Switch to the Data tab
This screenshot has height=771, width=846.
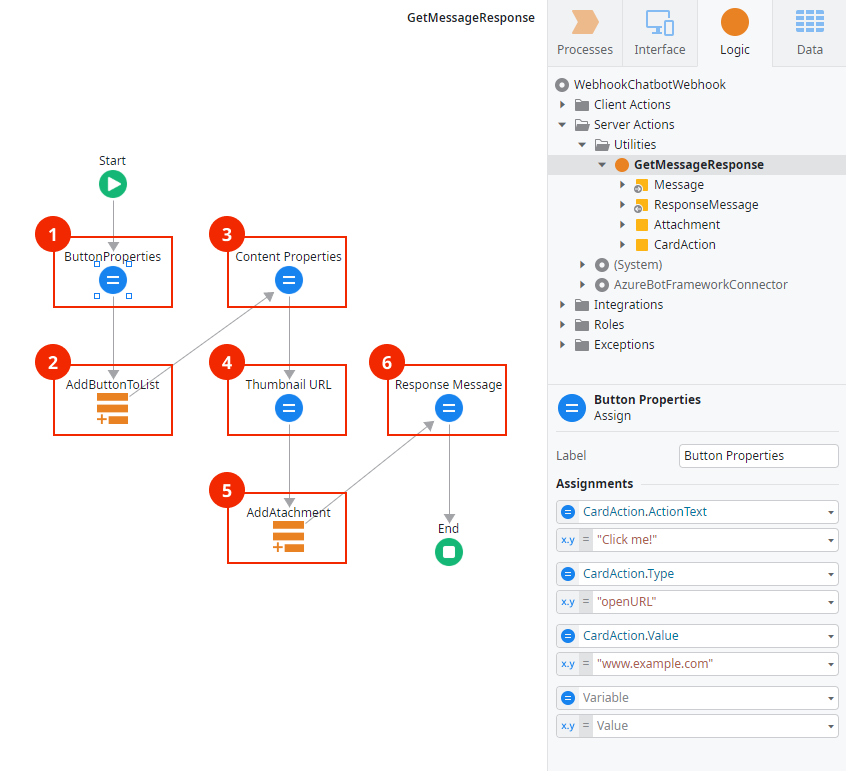tap(808, 32)
